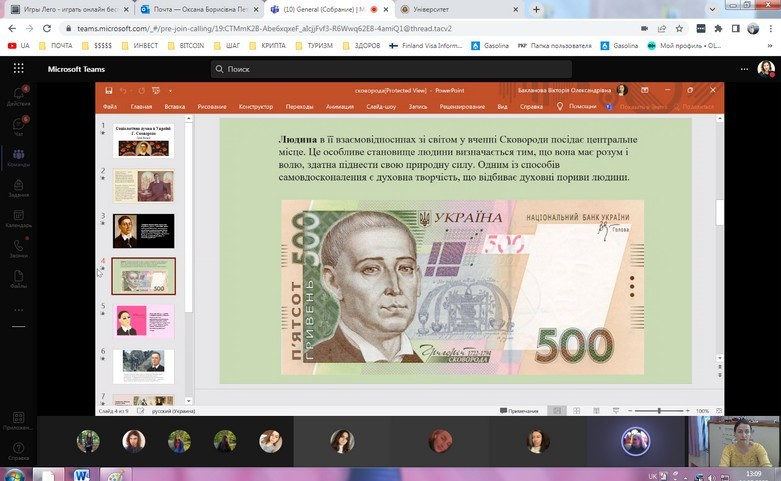Switch to Почта browser tab
The image size is (781, 481).
tap(199, 9)
